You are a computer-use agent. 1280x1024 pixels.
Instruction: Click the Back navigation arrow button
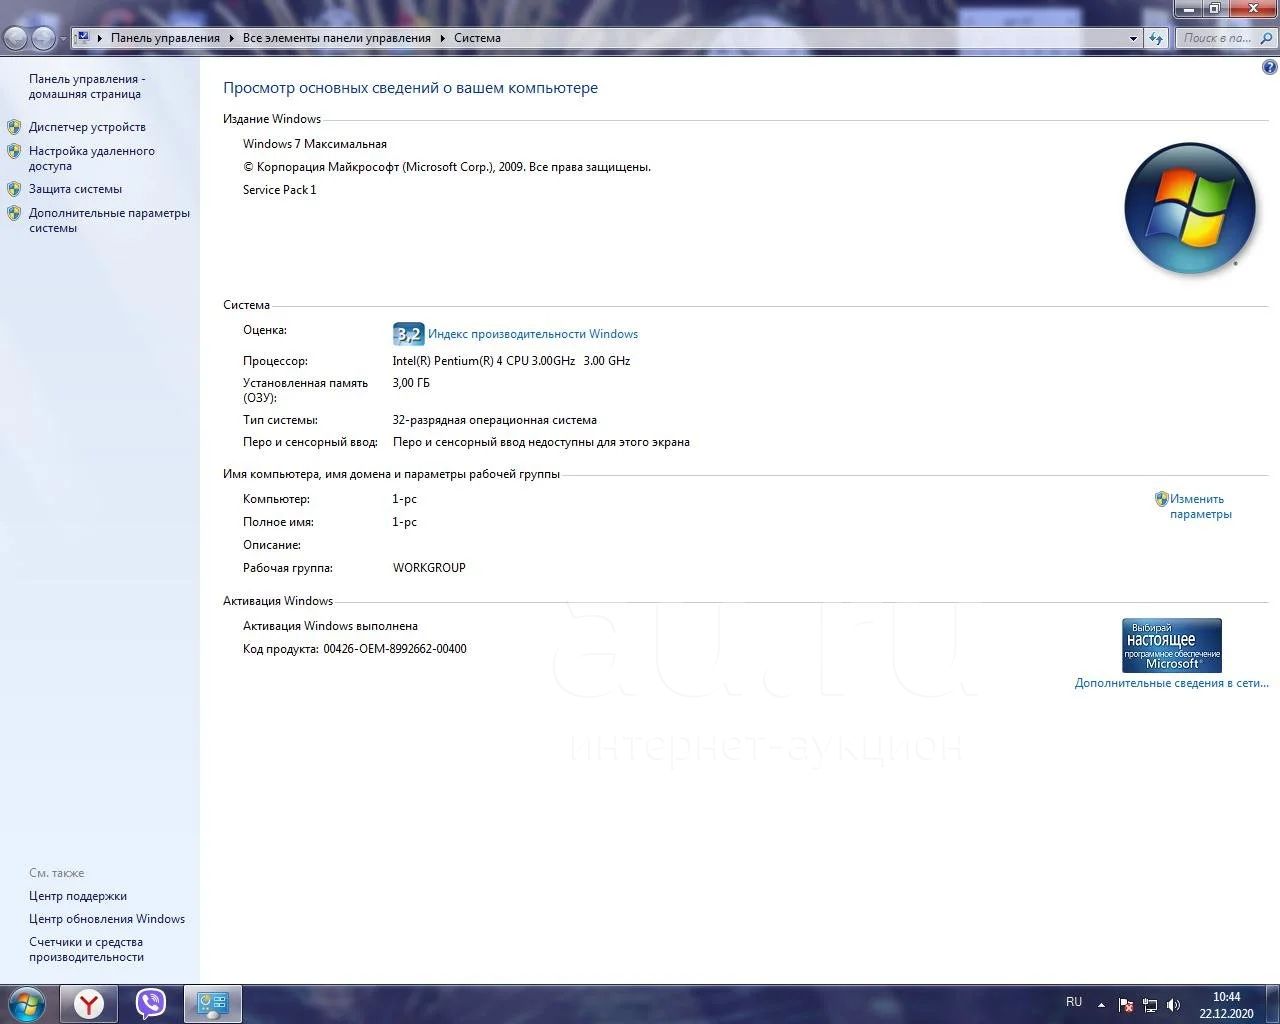[x=15, y=38]
